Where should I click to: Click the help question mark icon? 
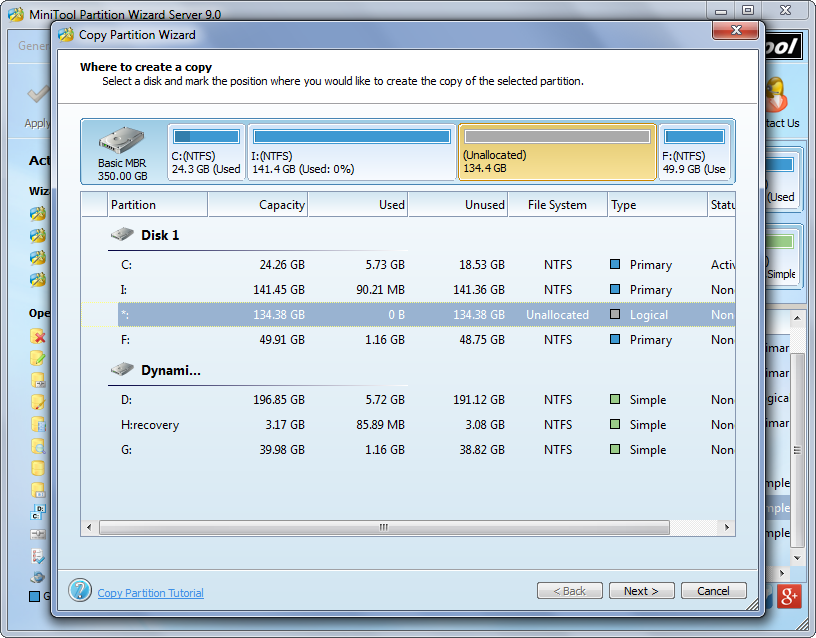80,590
